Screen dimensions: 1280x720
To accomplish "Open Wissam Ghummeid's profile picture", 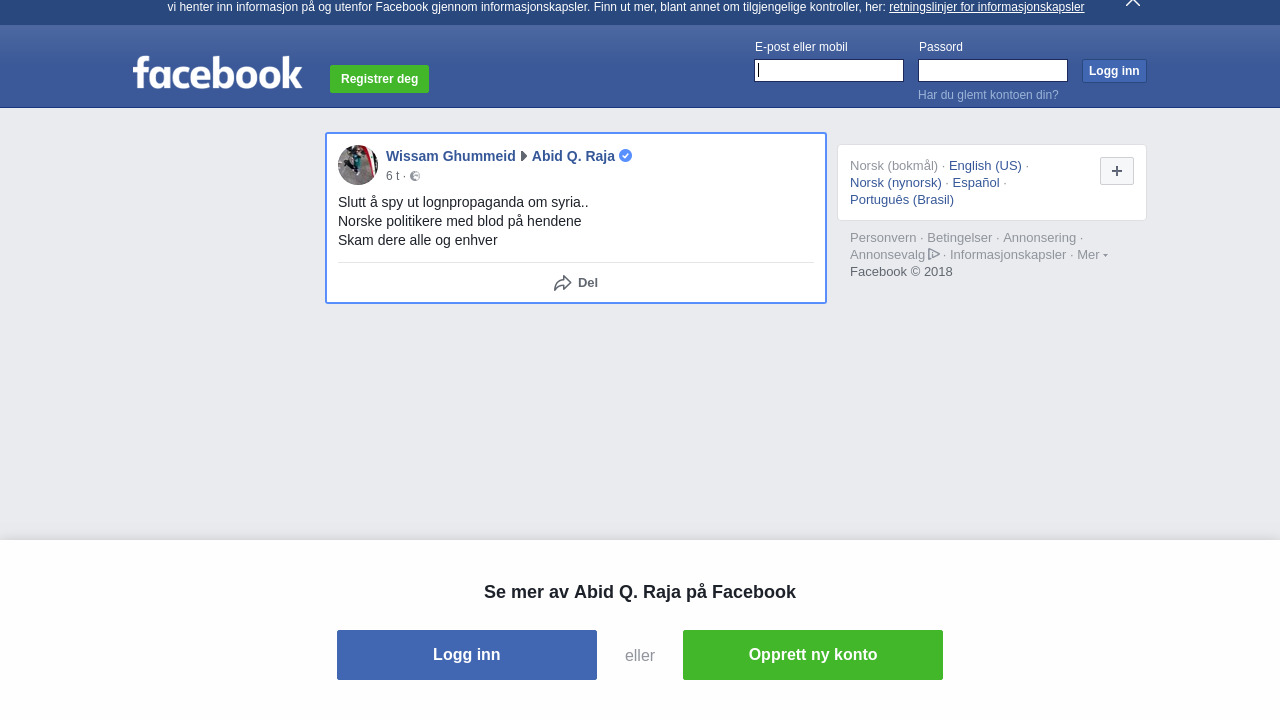I will coord(358,165).
